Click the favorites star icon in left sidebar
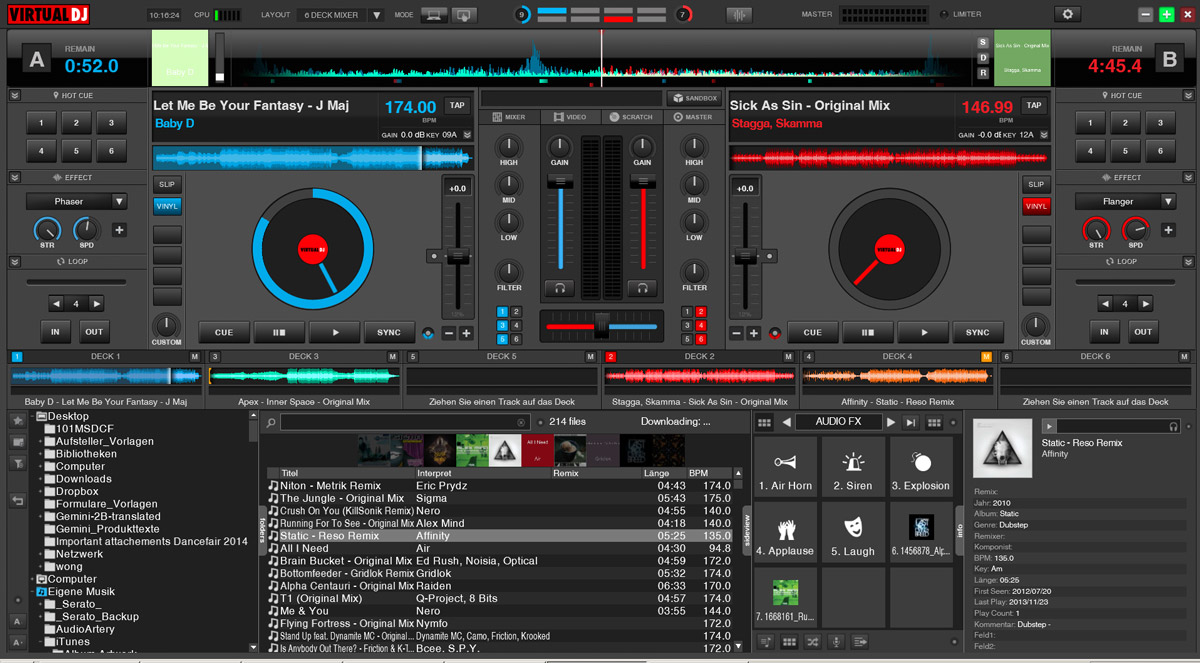Image resolution: width=1200 pixels, height=663 pixels. [17, 420]
